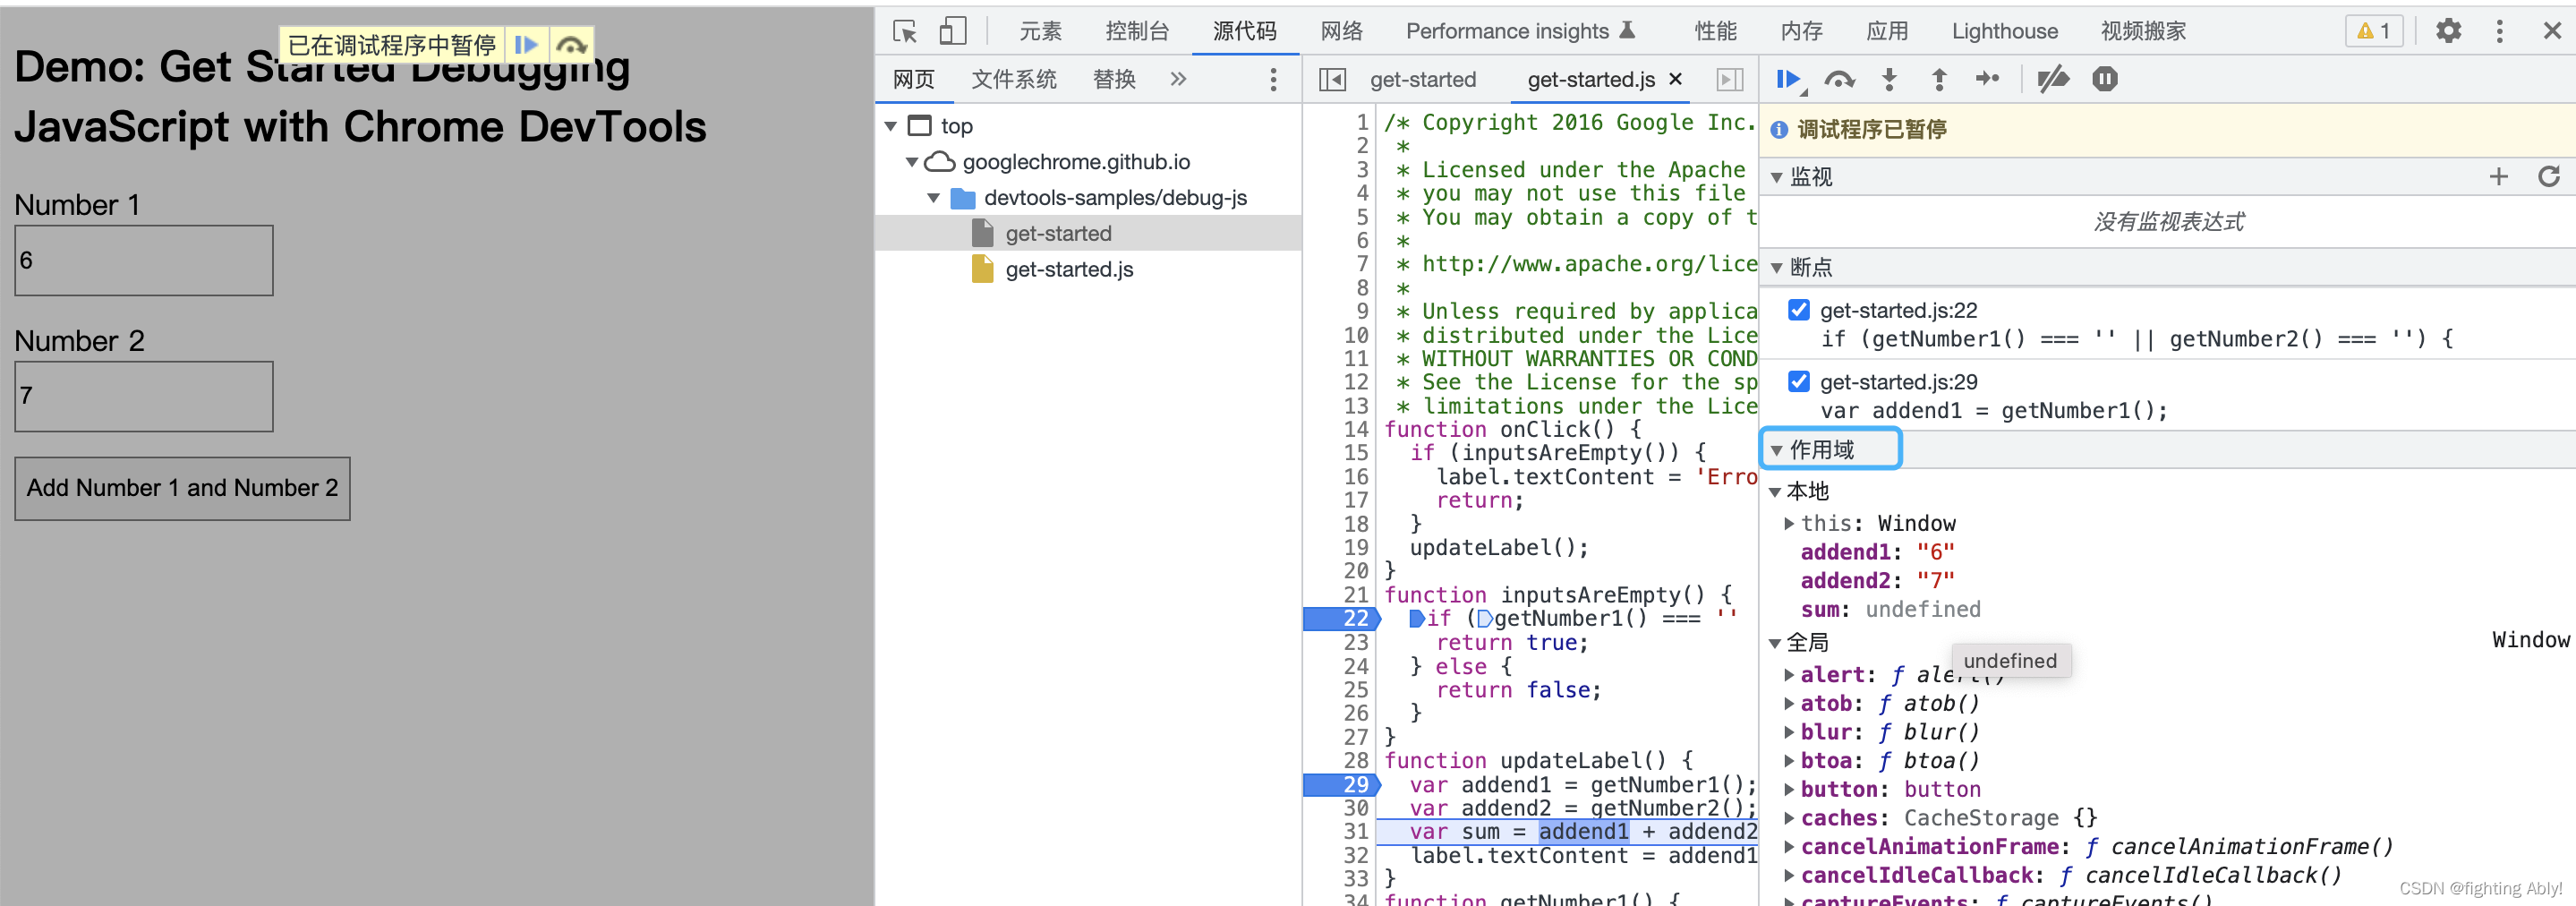Set a breakpoint on line number 31
2576x906 pixels.
pyautogui.click(x=1355, y=832)
